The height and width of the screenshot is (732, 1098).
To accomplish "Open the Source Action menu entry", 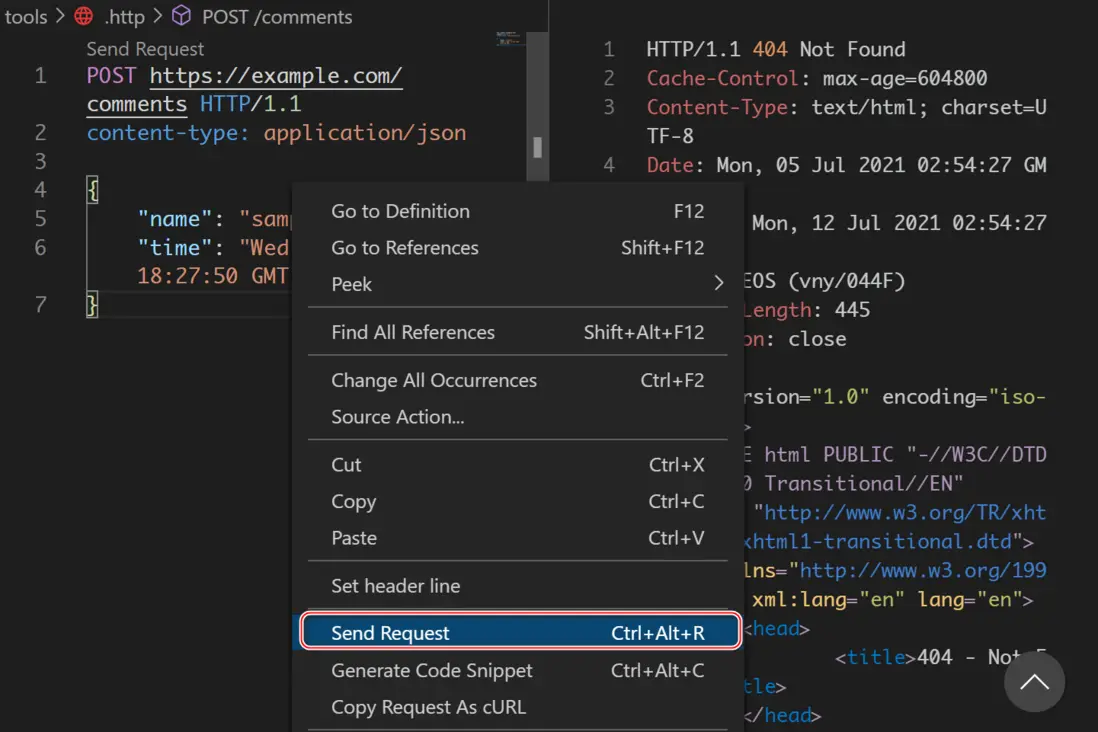I will point(398,417).
